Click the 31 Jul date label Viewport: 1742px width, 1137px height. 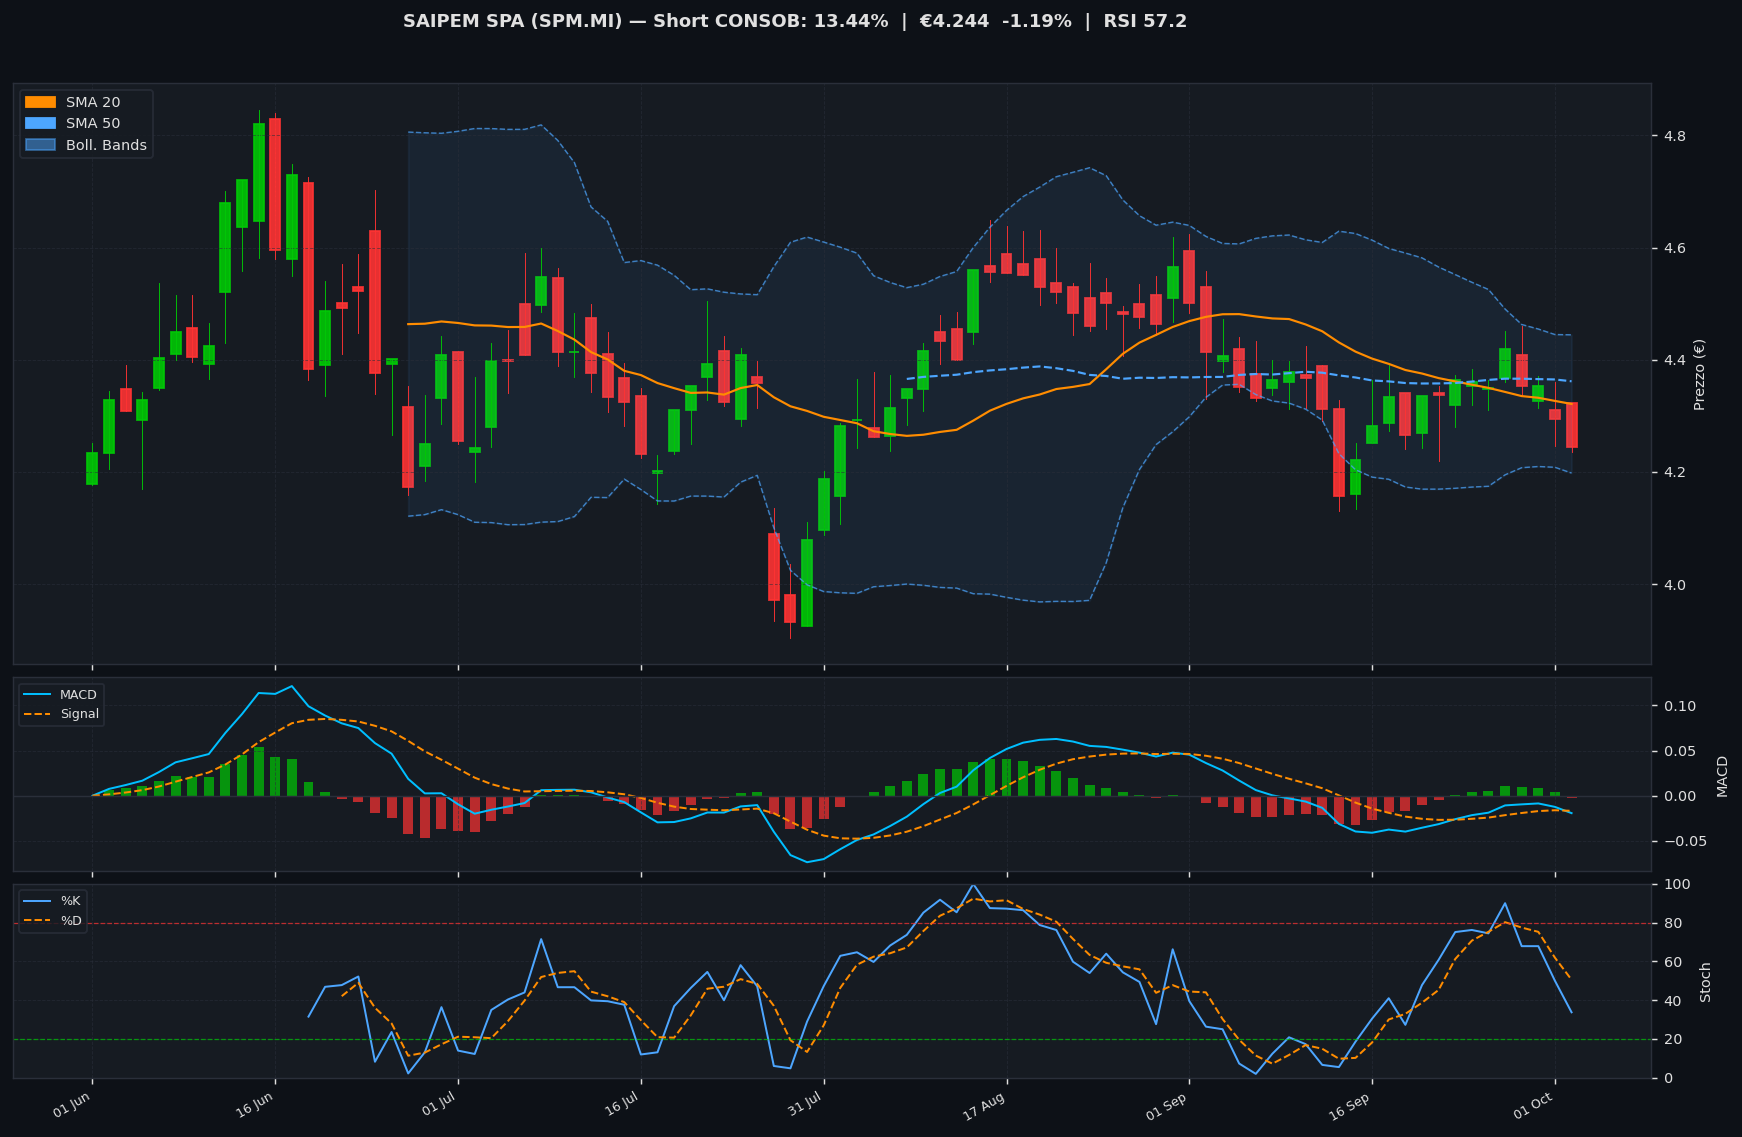(x=804, y=1106)
